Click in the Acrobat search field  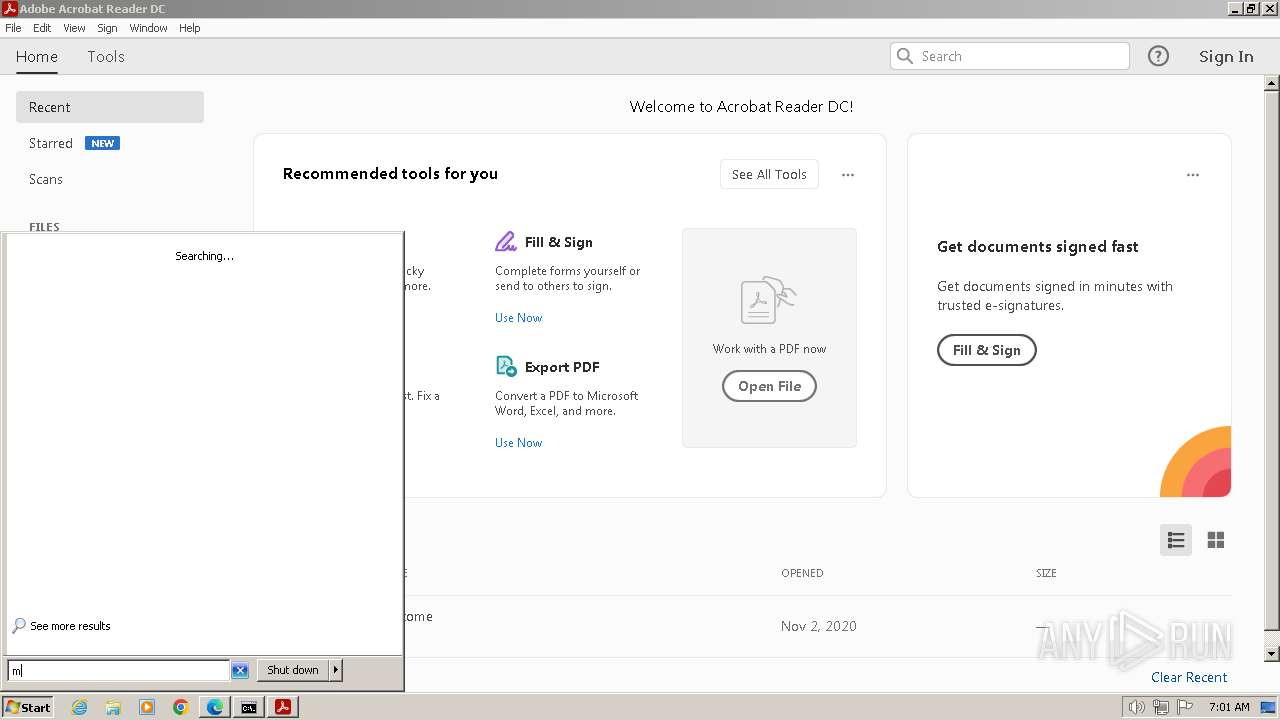(x=1010, y=56)
